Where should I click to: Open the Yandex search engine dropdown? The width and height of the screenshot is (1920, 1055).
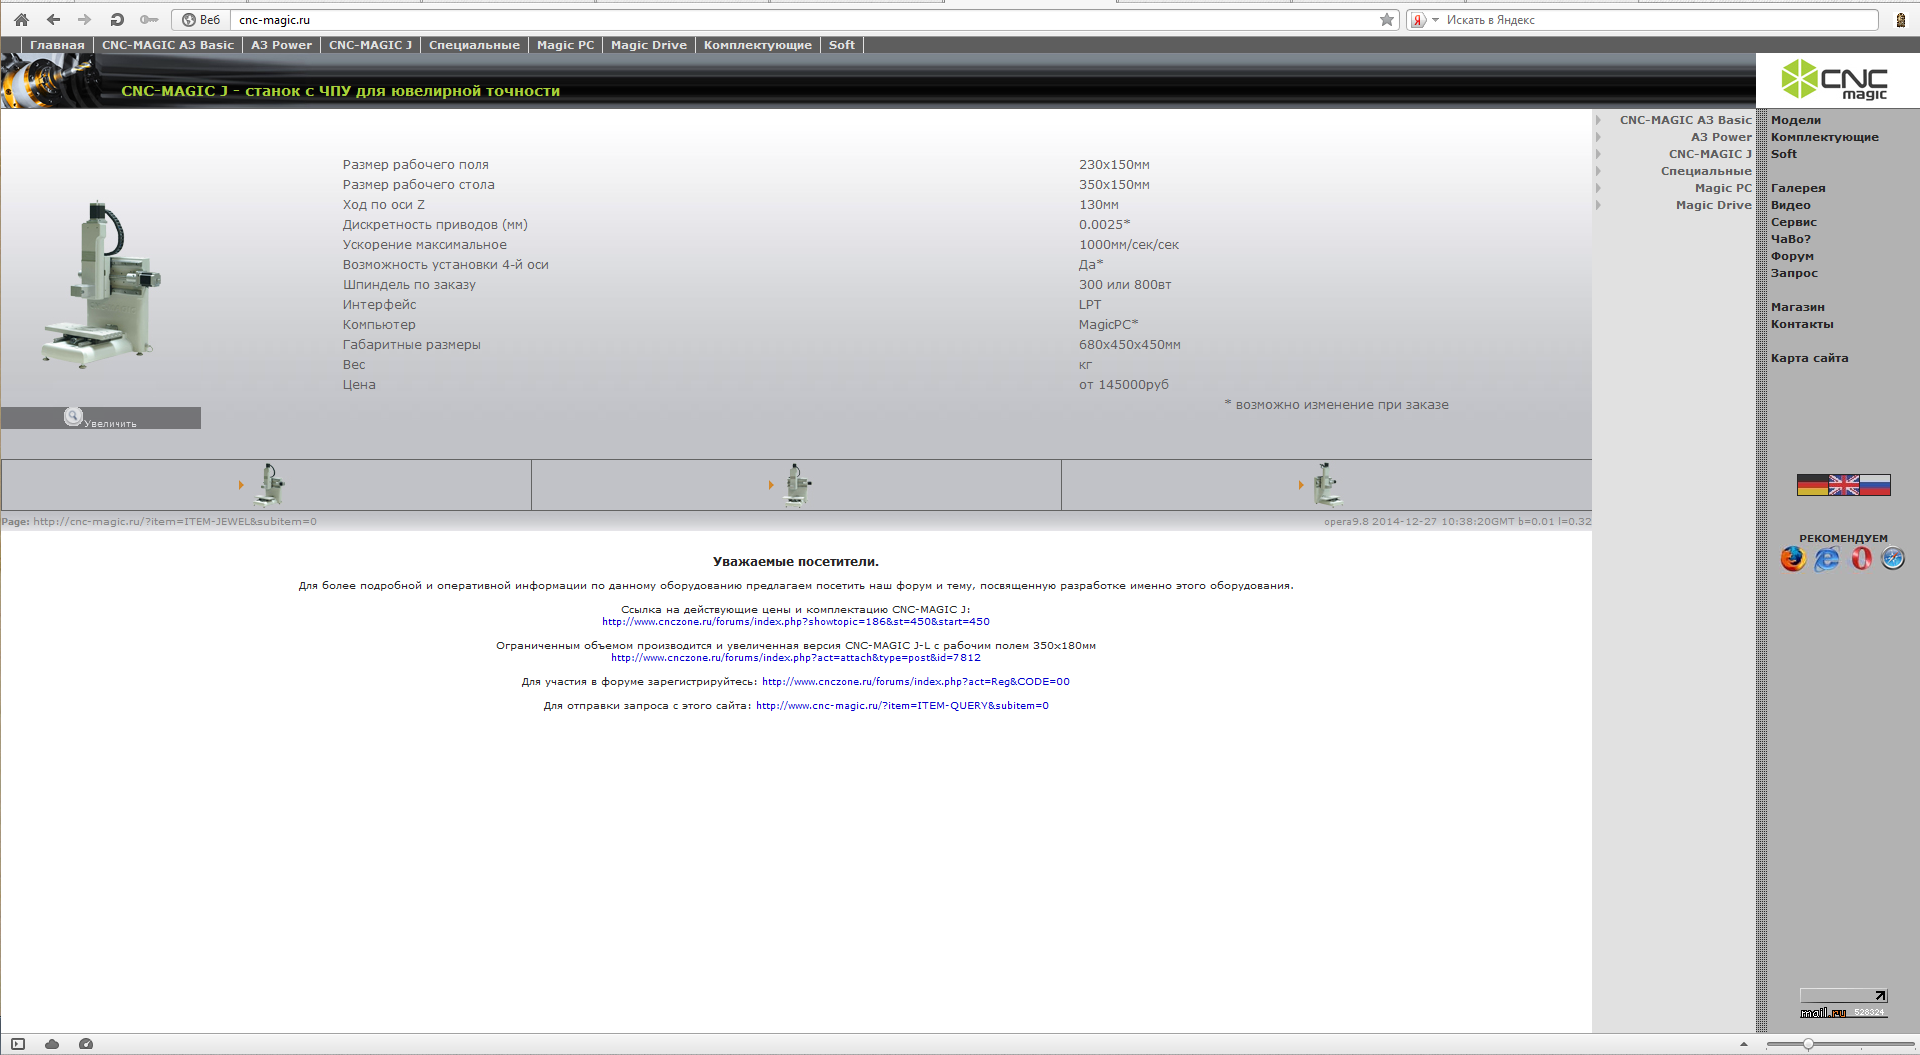pyautogui.click(x=1425, y=20)
